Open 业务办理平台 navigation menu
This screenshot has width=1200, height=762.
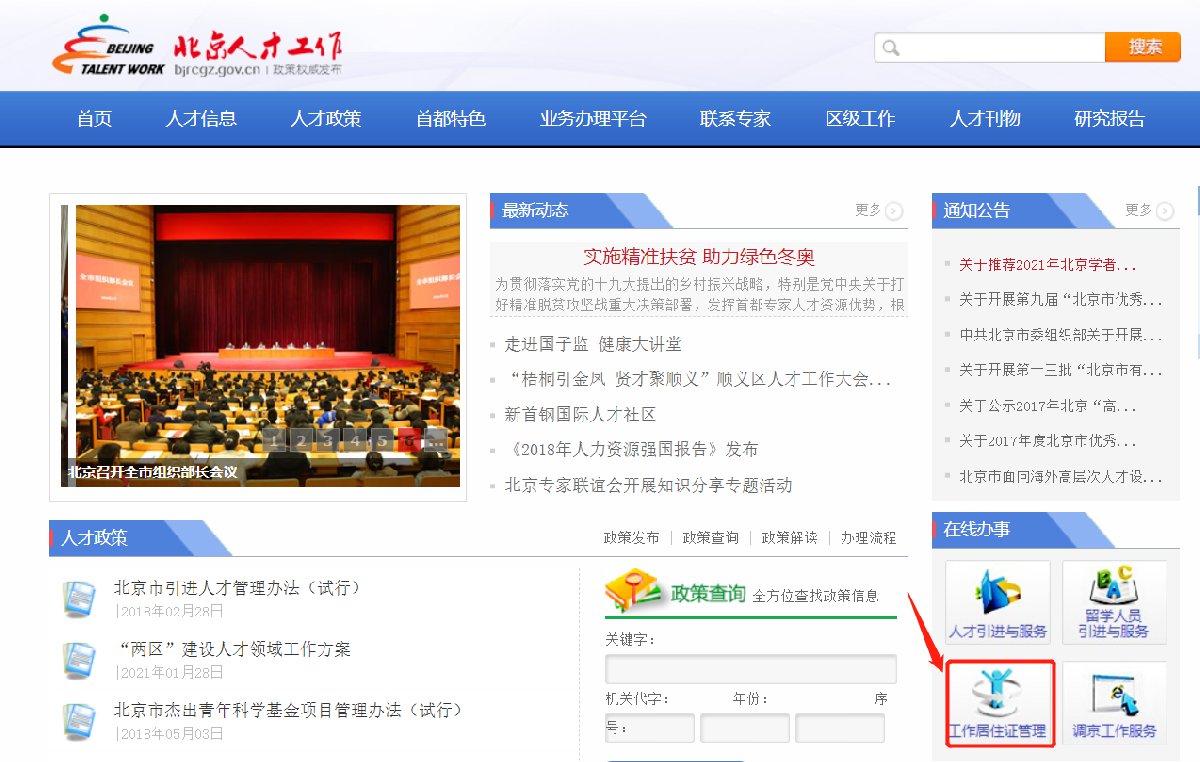[593, 119]
